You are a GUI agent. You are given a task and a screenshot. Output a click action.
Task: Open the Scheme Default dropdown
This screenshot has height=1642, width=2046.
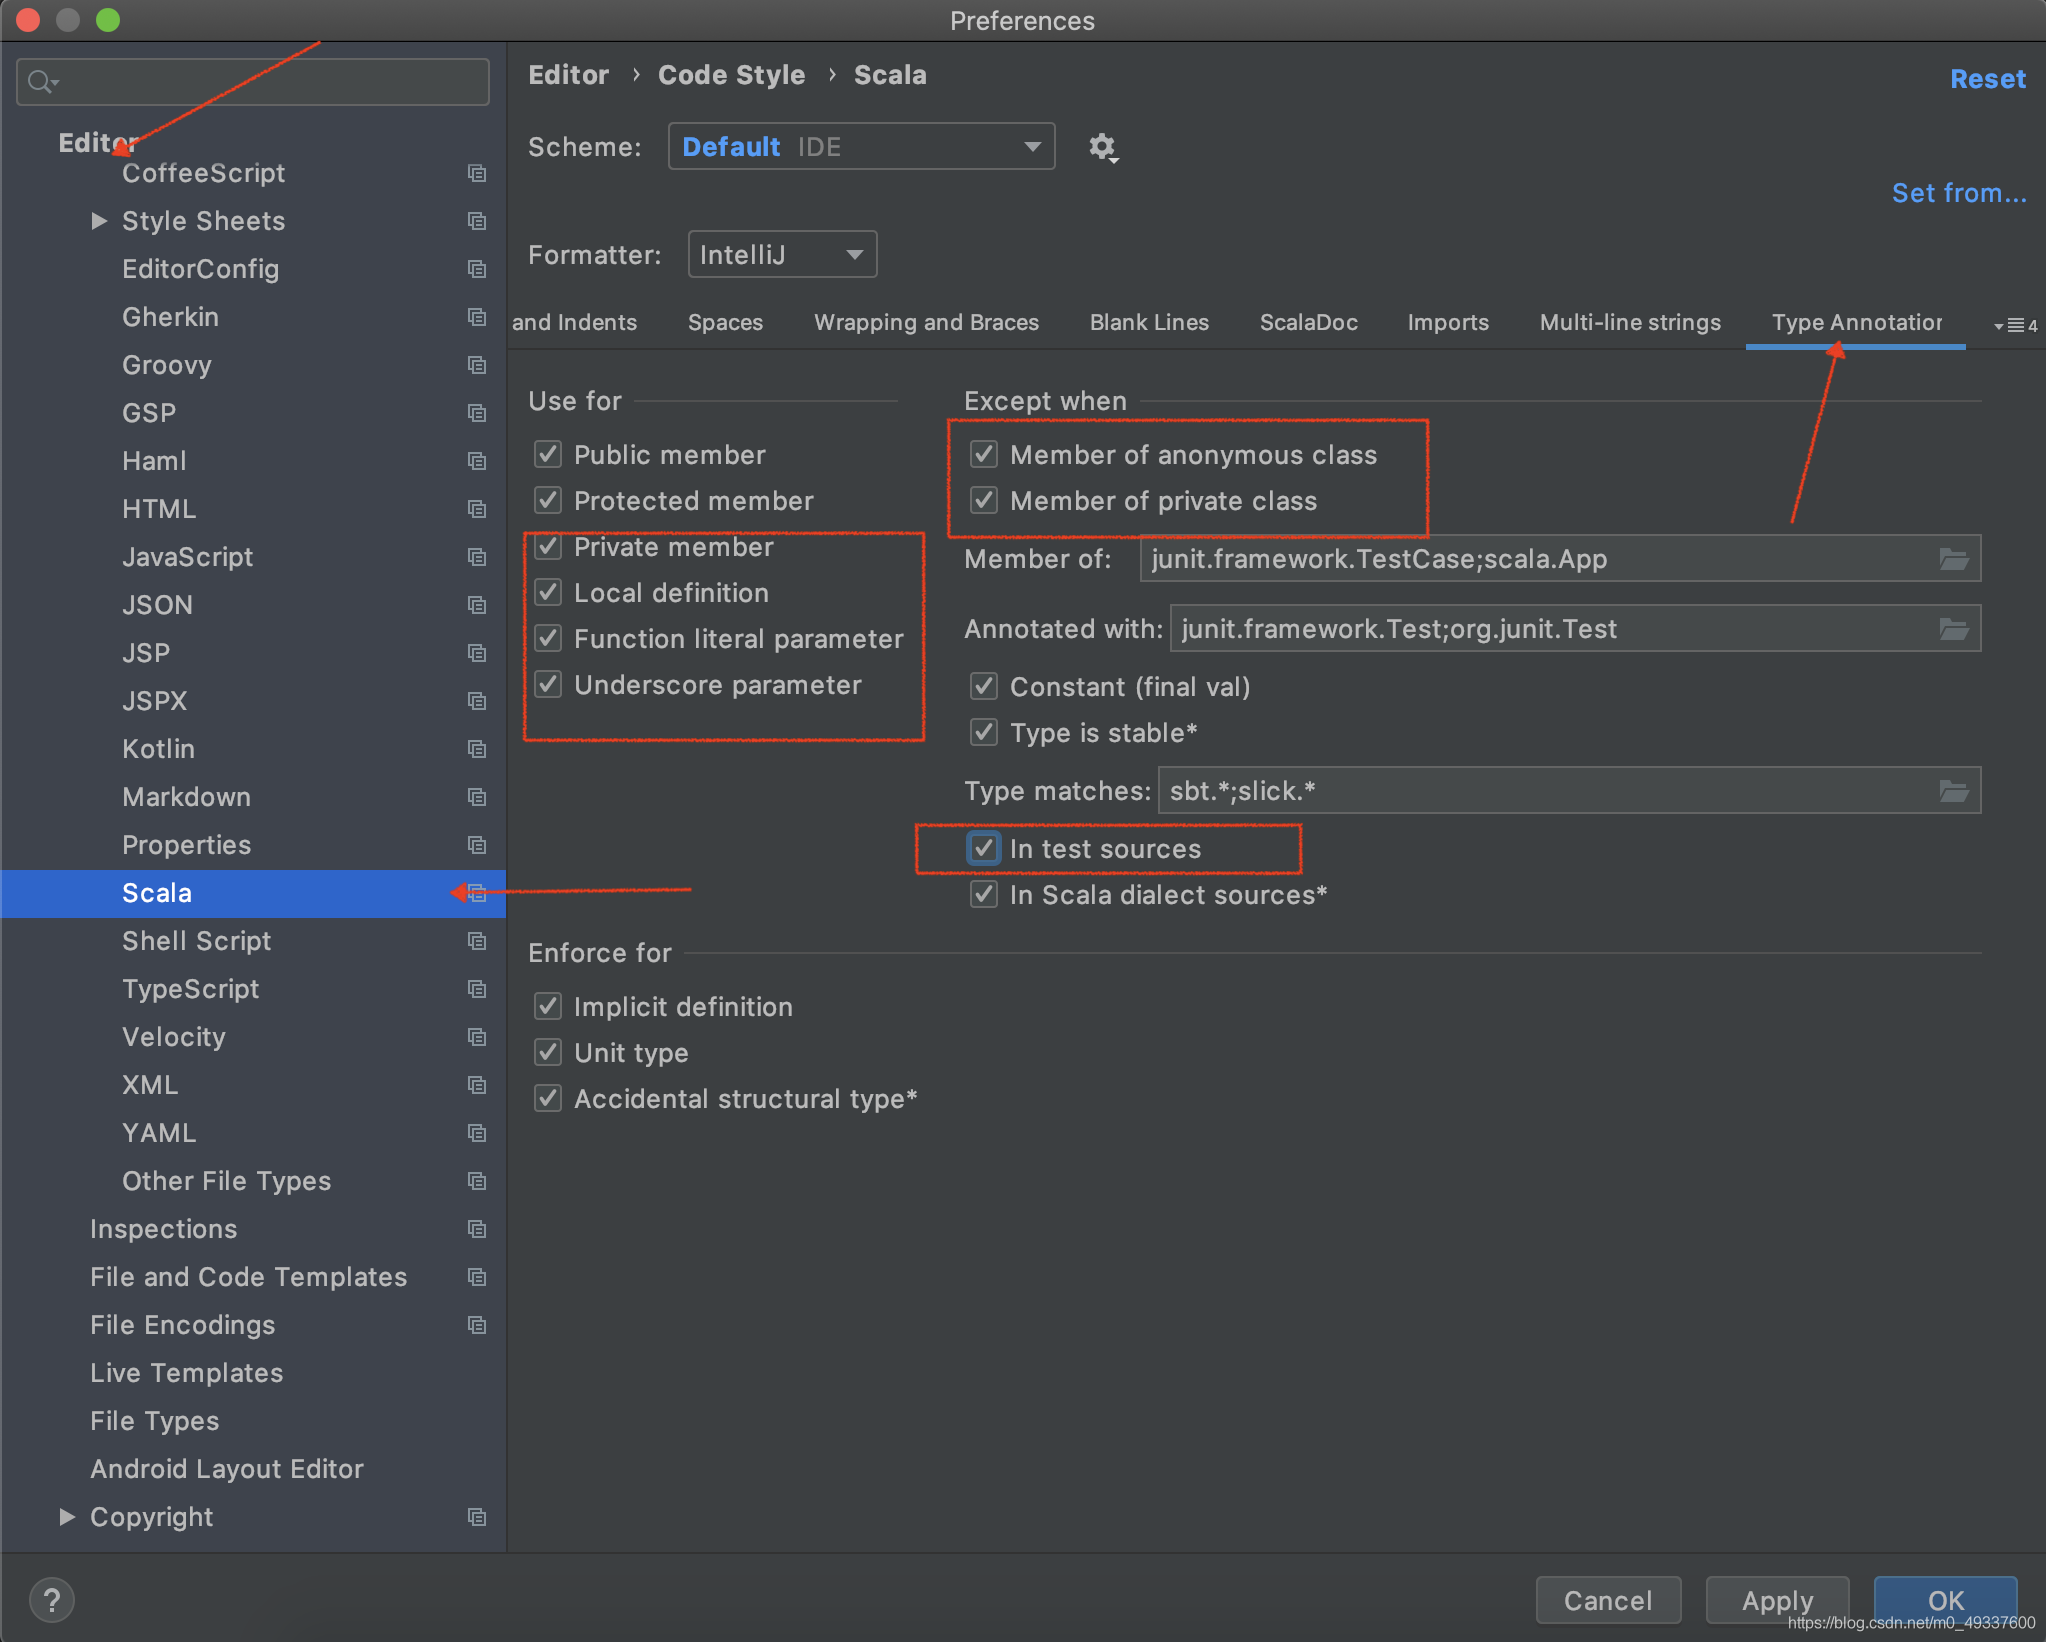(861, 147)
